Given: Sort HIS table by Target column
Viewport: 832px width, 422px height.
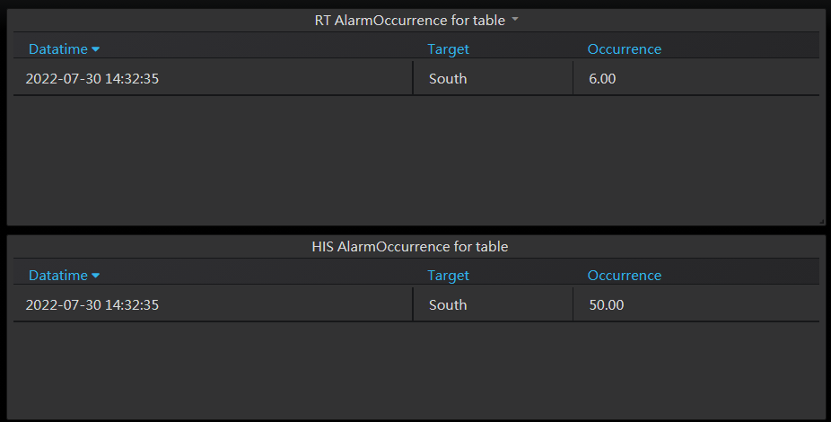Looking at the screenshot, I should click(x=448, y=275).
